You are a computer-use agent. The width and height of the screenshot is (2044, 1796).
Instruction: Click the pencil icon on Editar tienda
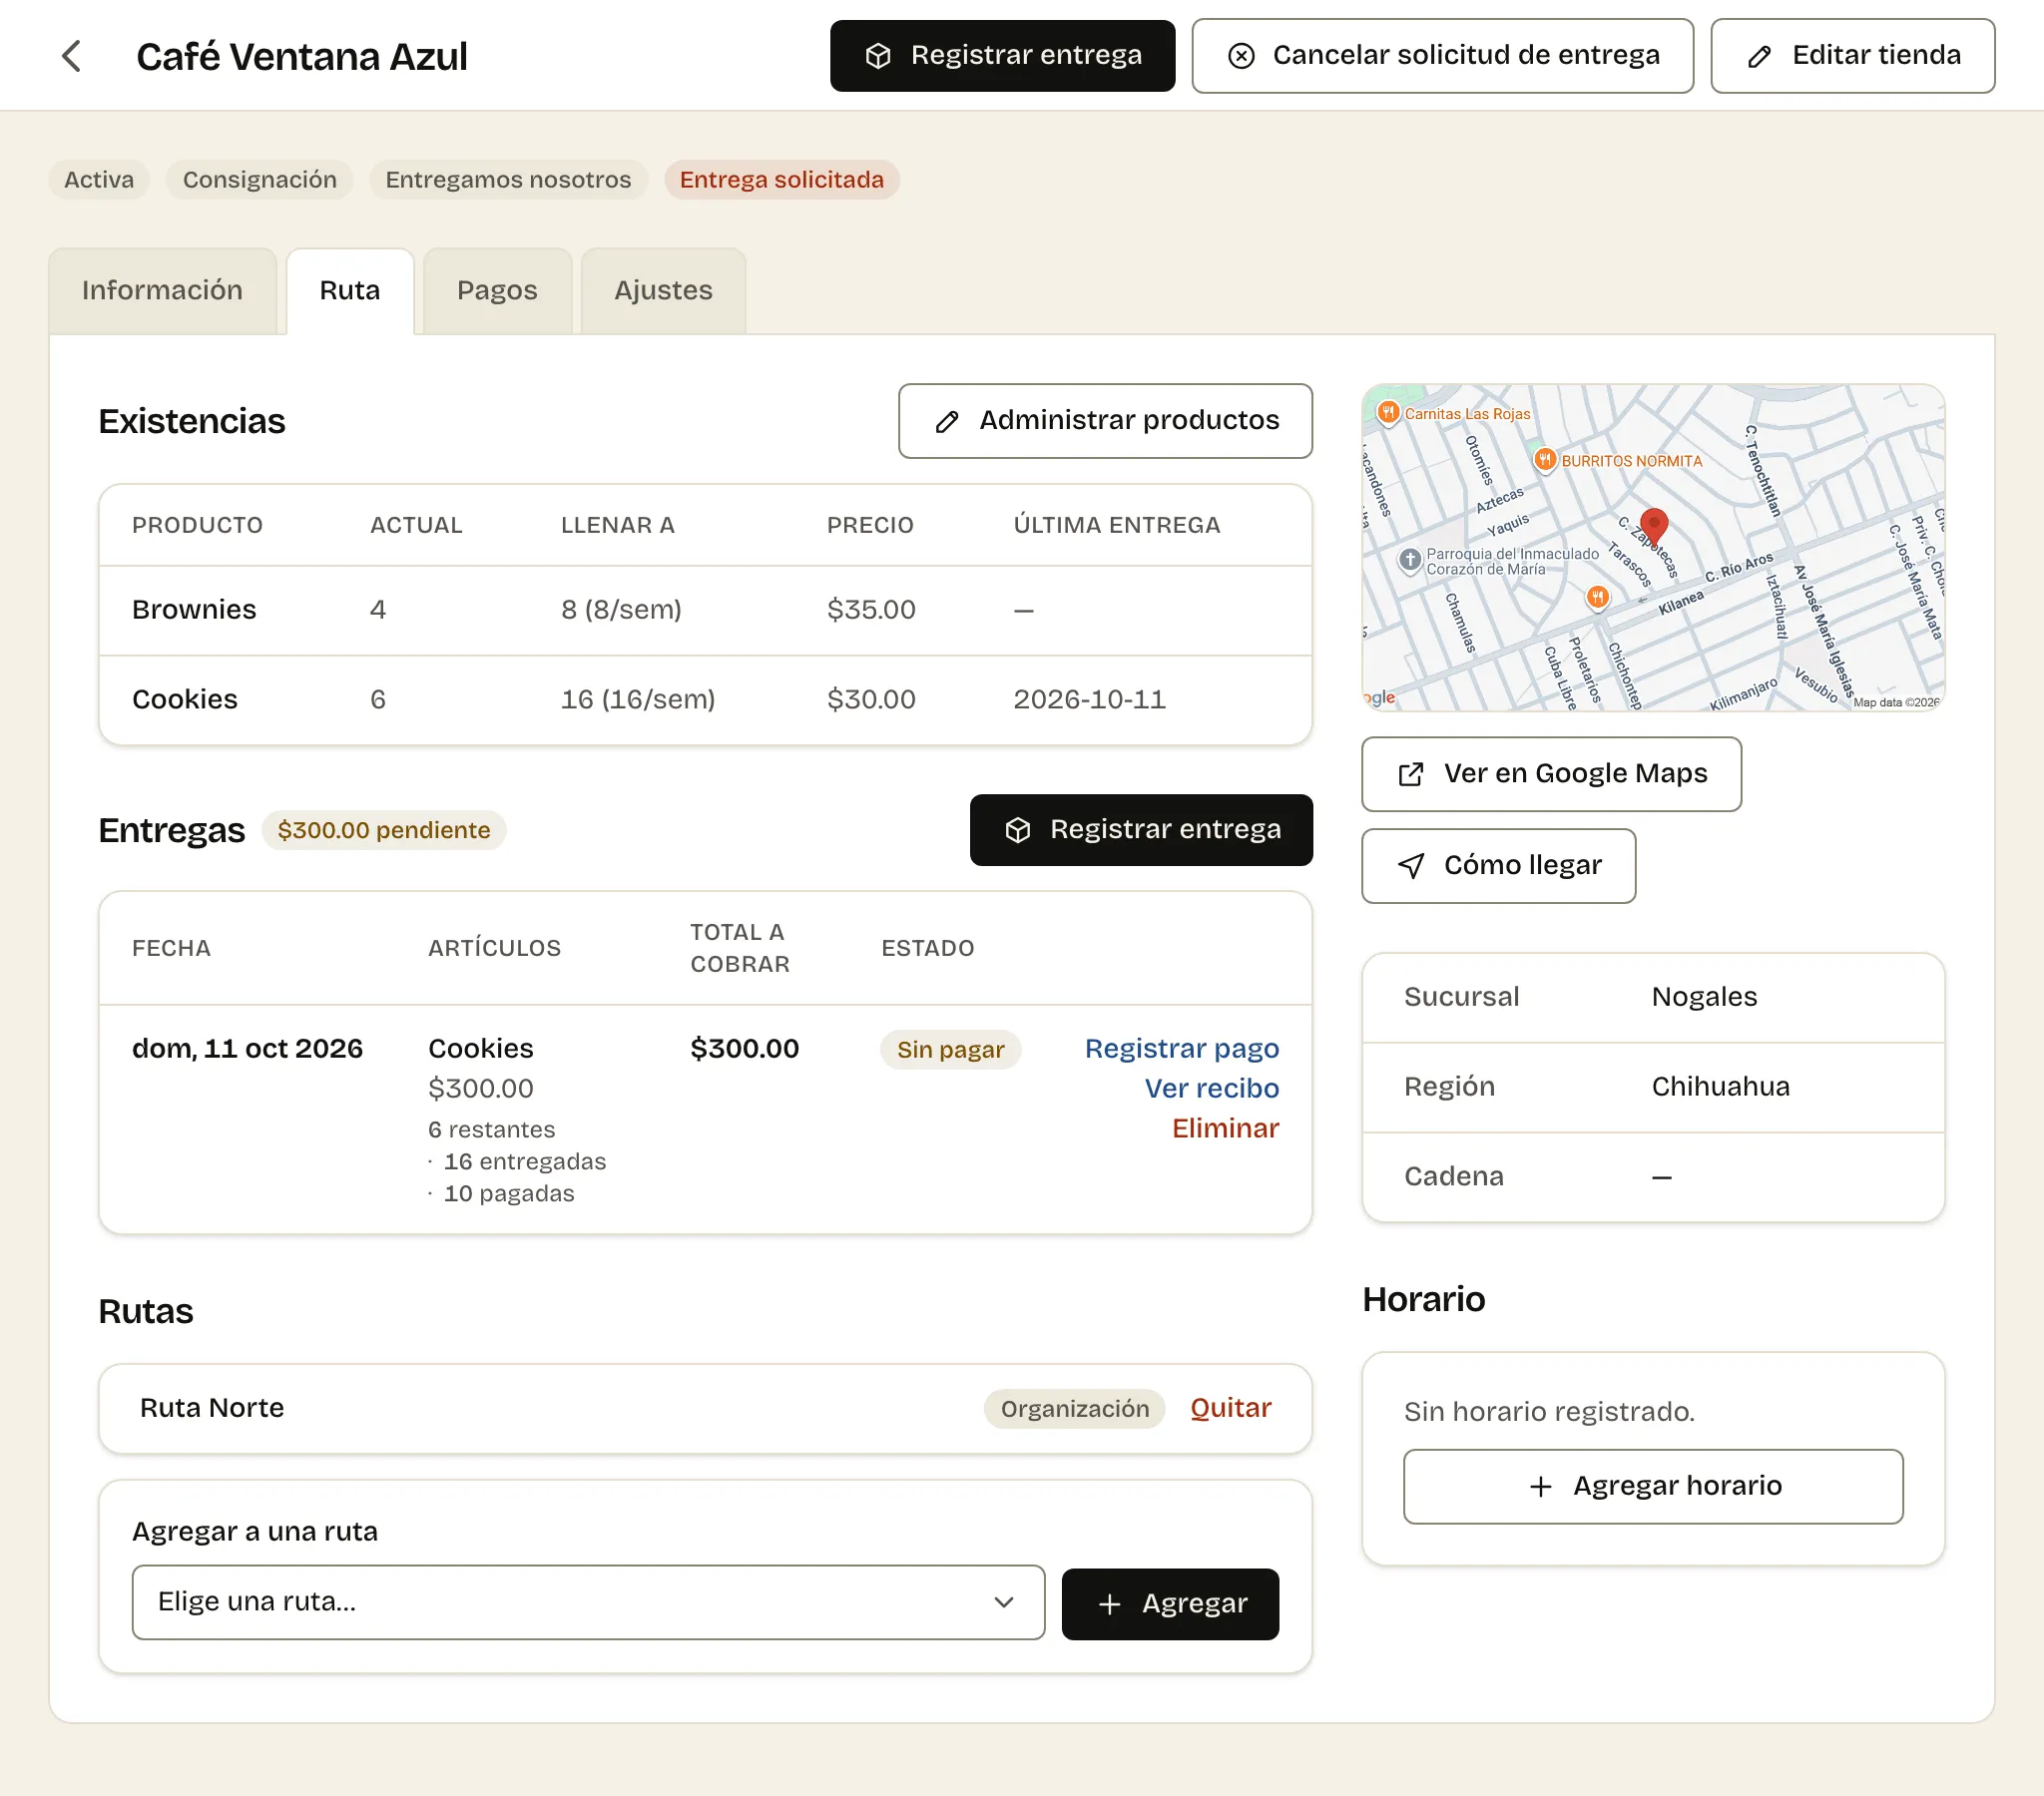click(1759, 57)
